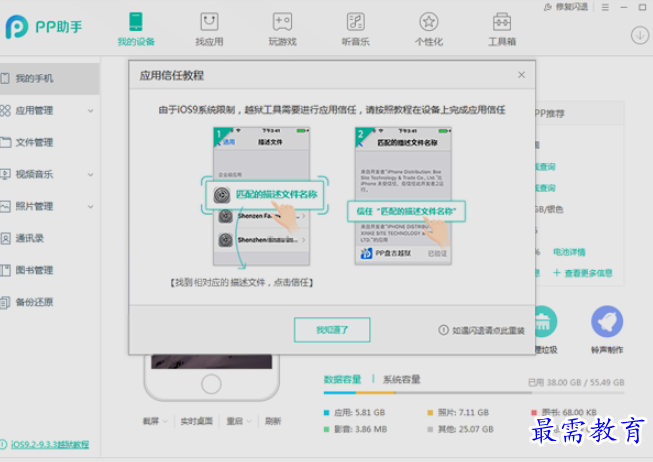Viewport: 653px width, 462px height.
Task: Click 查看更多信息 link
Action: coord(583,273)
